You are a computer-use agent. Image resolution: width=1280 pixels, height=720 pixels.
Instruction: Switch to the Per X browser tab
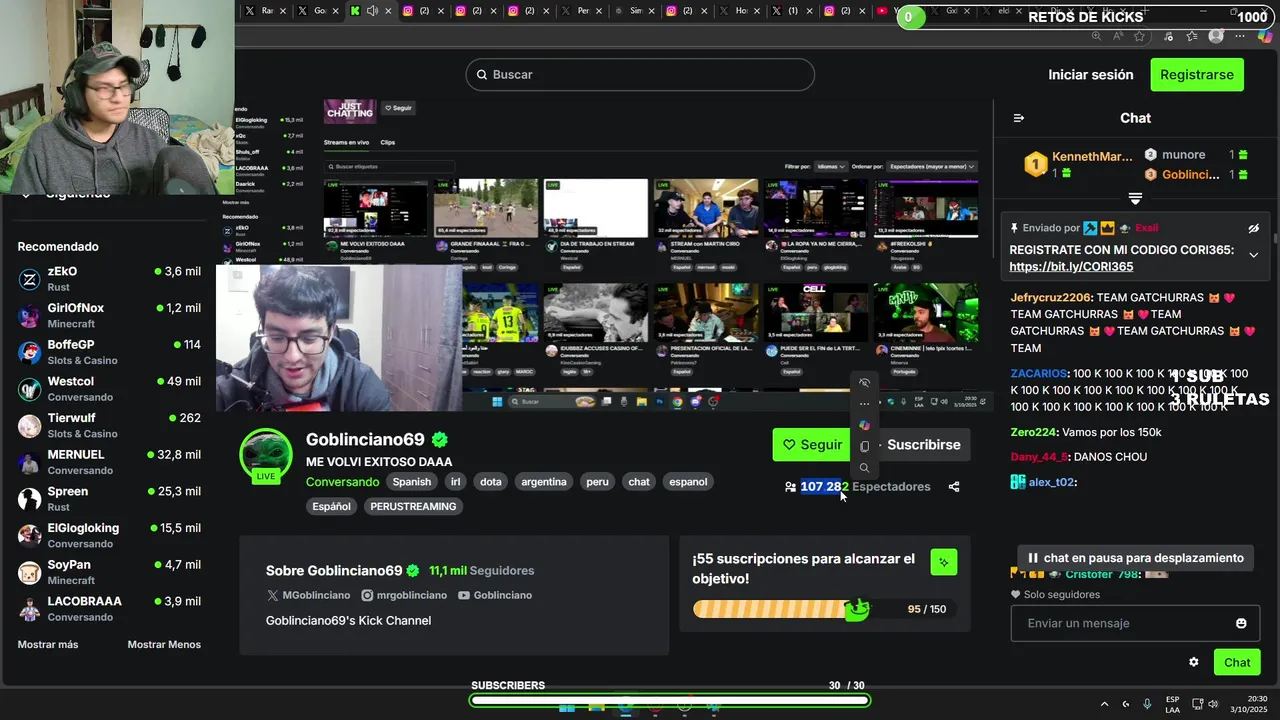(579, 11)
